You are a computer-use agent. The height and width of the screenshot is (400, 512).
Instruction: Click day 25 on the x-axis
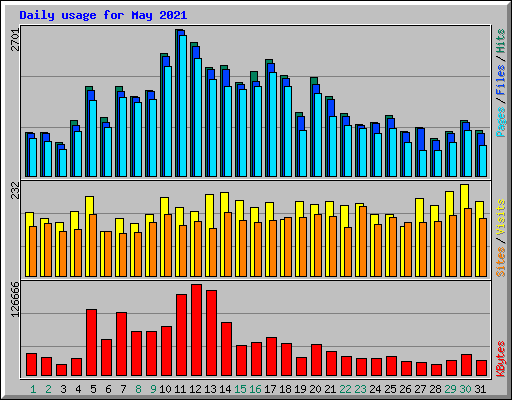pos(390,389)
